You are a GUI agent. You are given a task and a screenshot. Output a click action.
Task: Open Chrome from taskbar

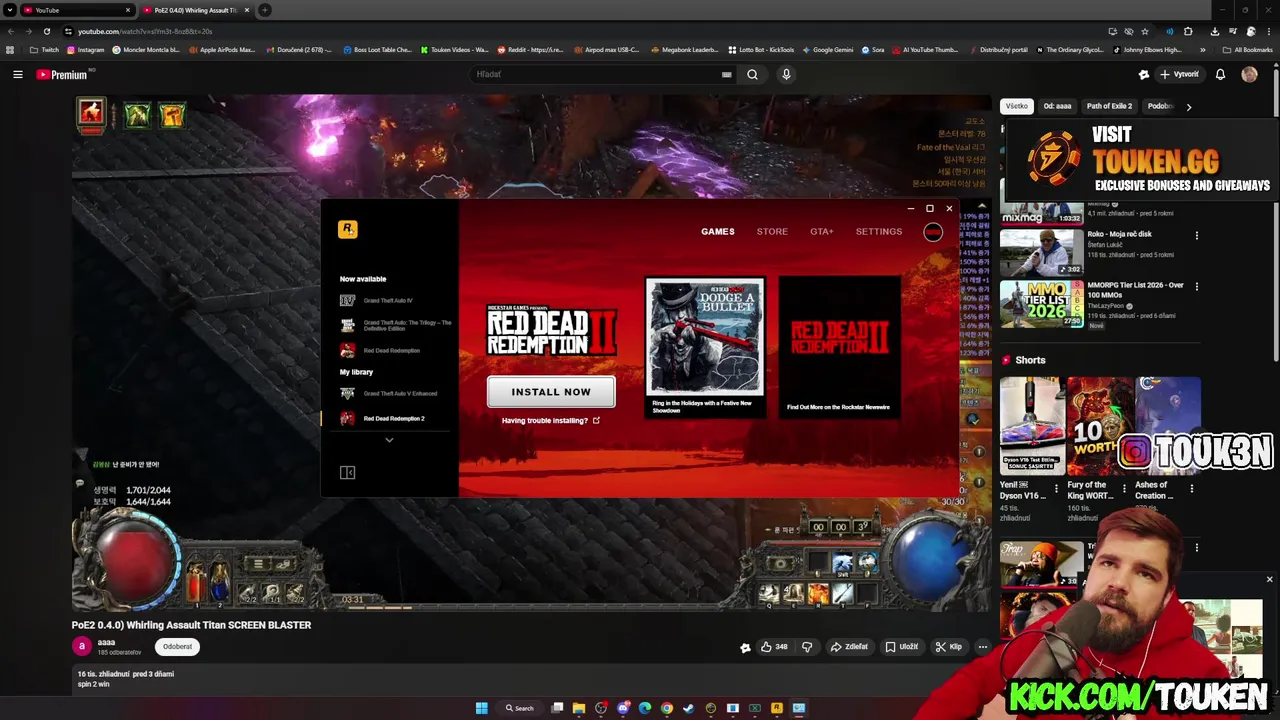click(x=666, y=708)
